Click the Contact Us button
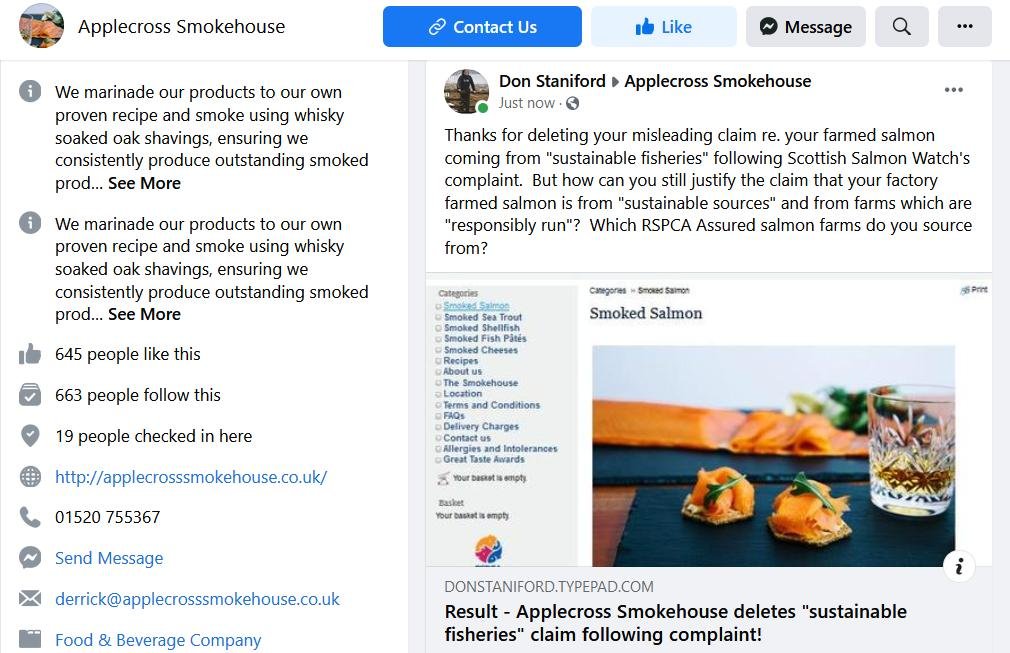 point(481,26)
